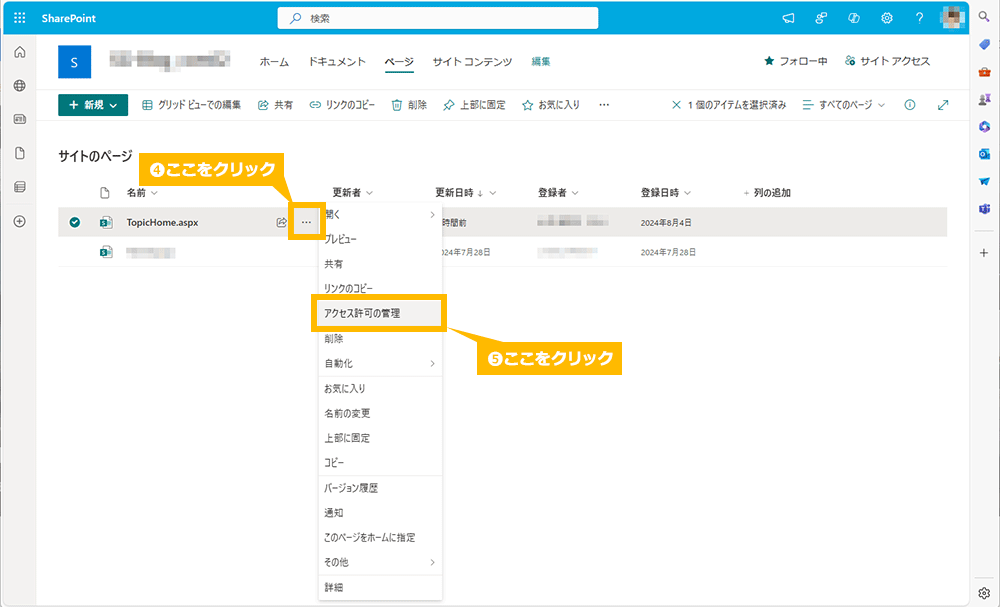The width and height of the screenshot is (1000, 607).
Task: Go to Home icon in left rail
Action: click(20, 52)
